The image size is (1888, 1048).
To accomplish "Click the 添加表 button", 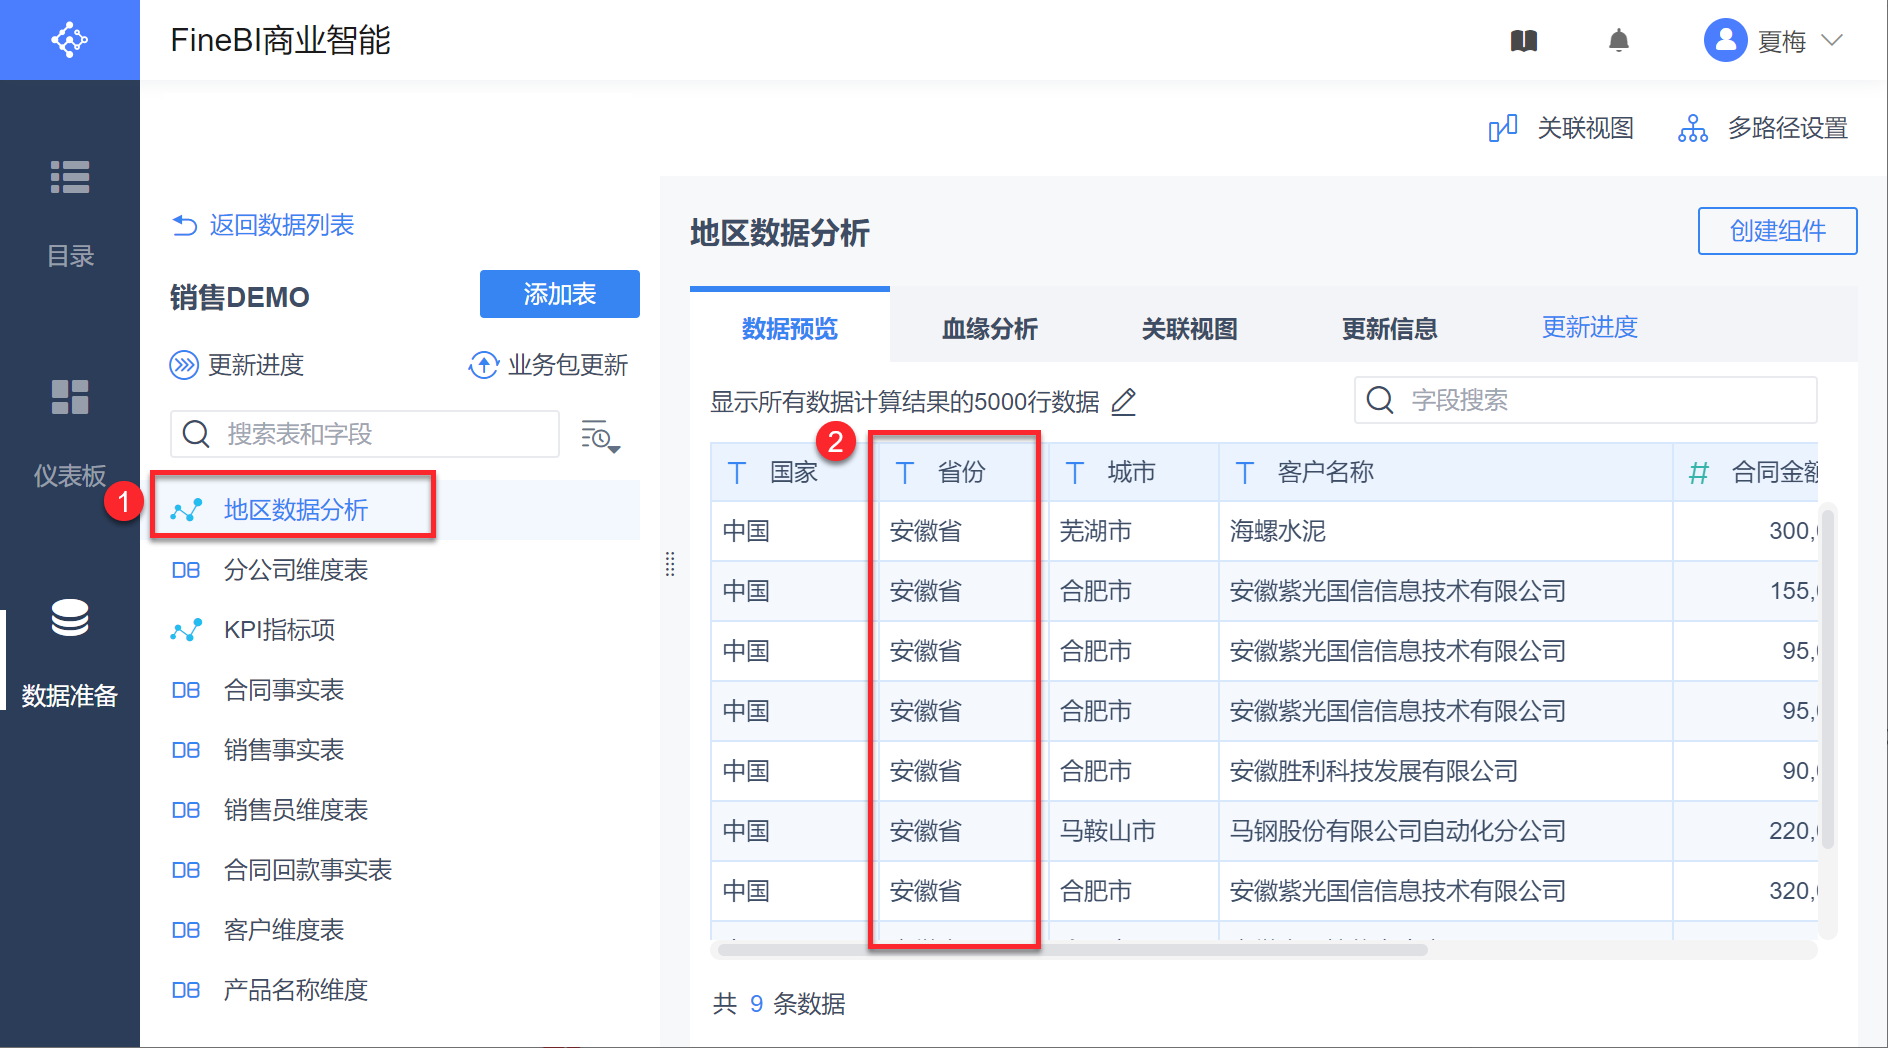I will pyautogui.click(x=560, y=294).
